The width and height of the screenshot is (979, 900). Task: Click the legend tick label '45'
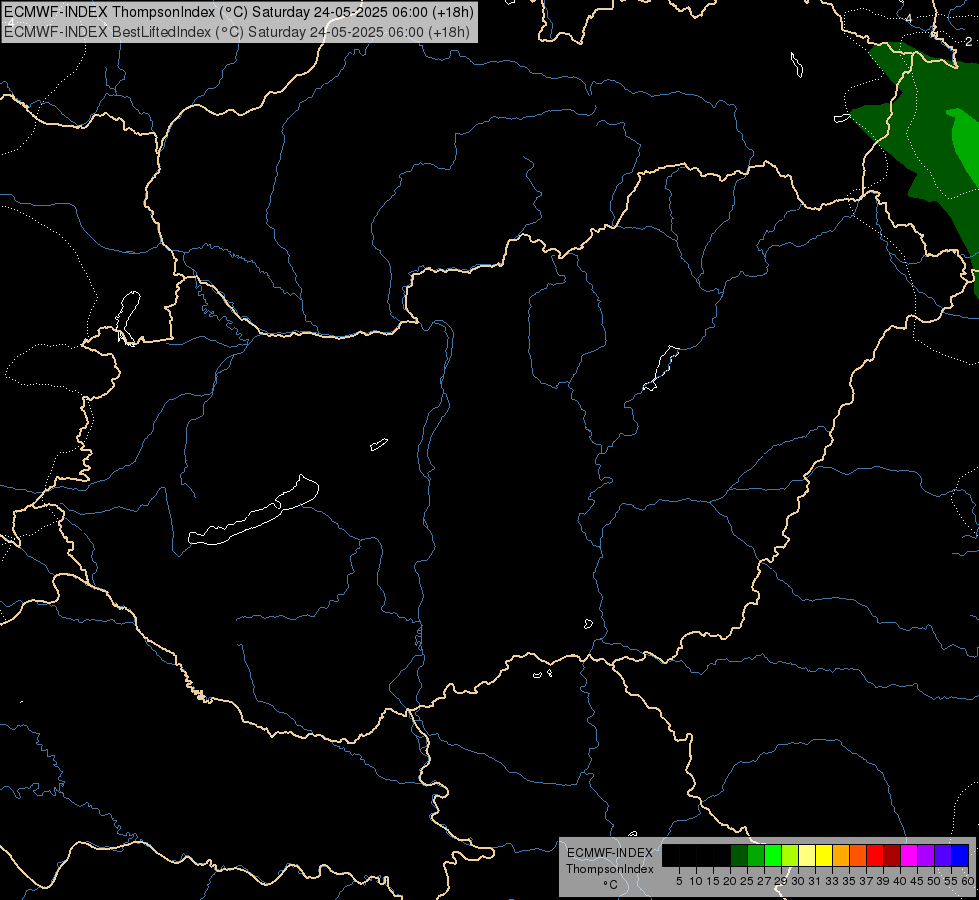coord(917,881)
